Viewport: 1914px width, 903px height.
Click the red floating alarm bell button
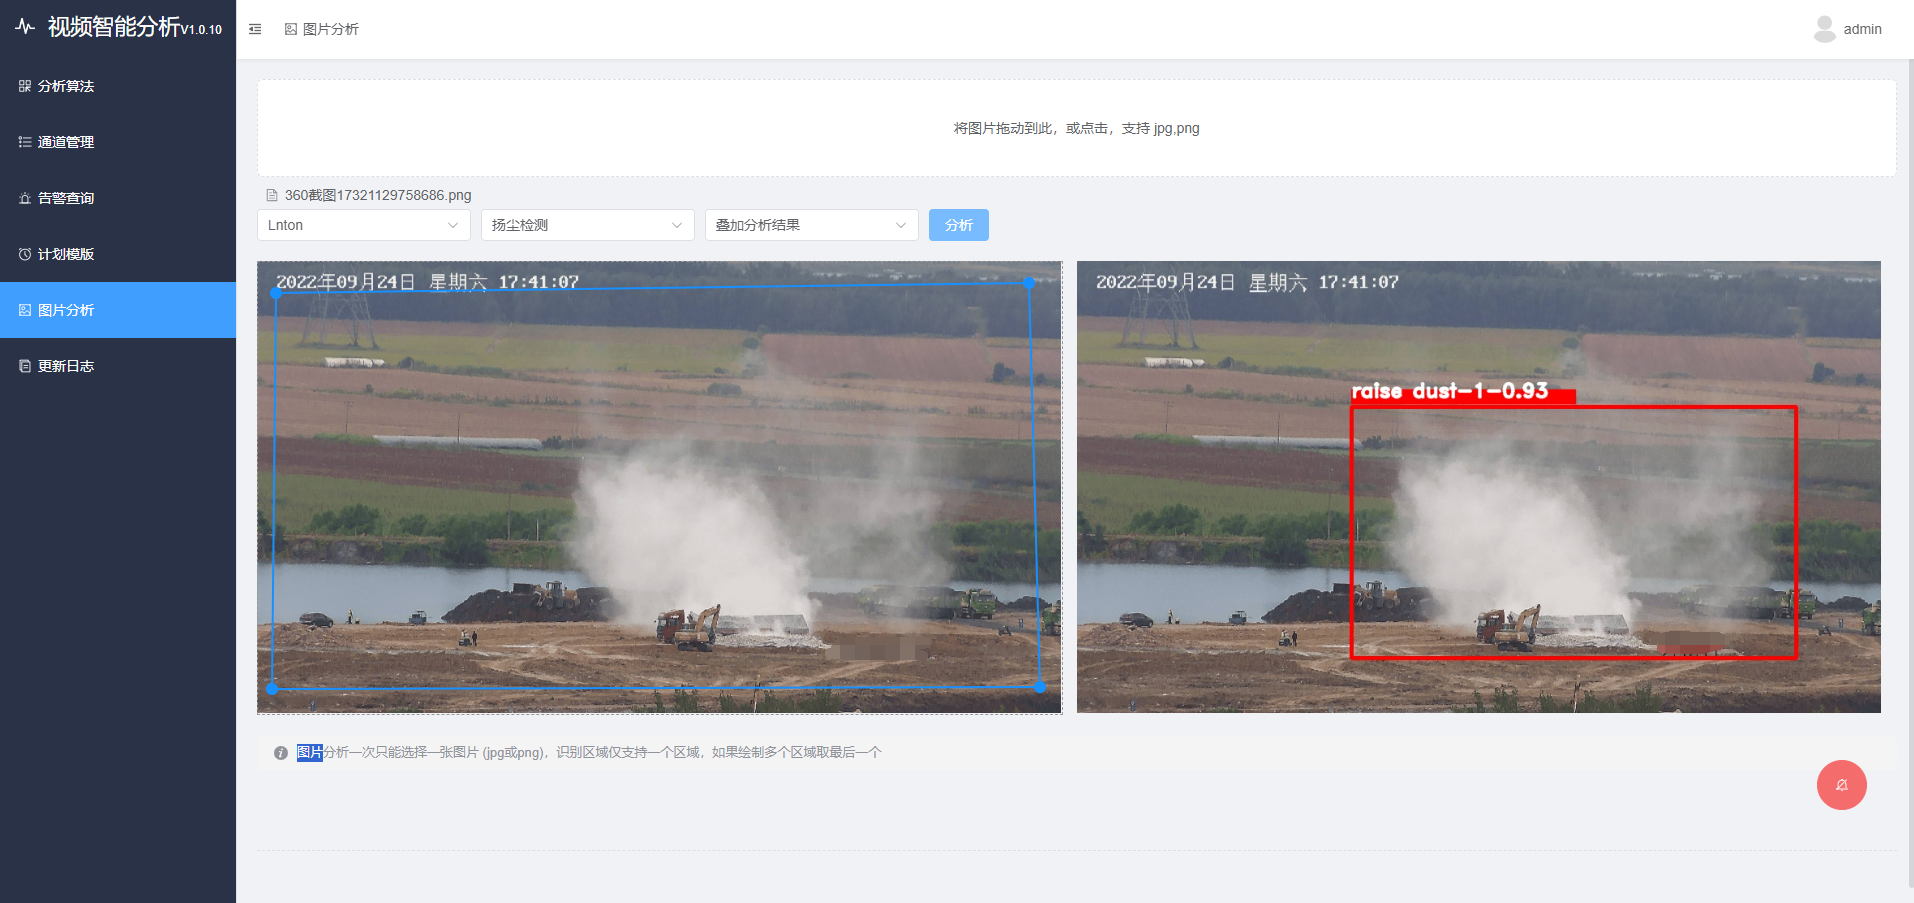click(1841, 785)
